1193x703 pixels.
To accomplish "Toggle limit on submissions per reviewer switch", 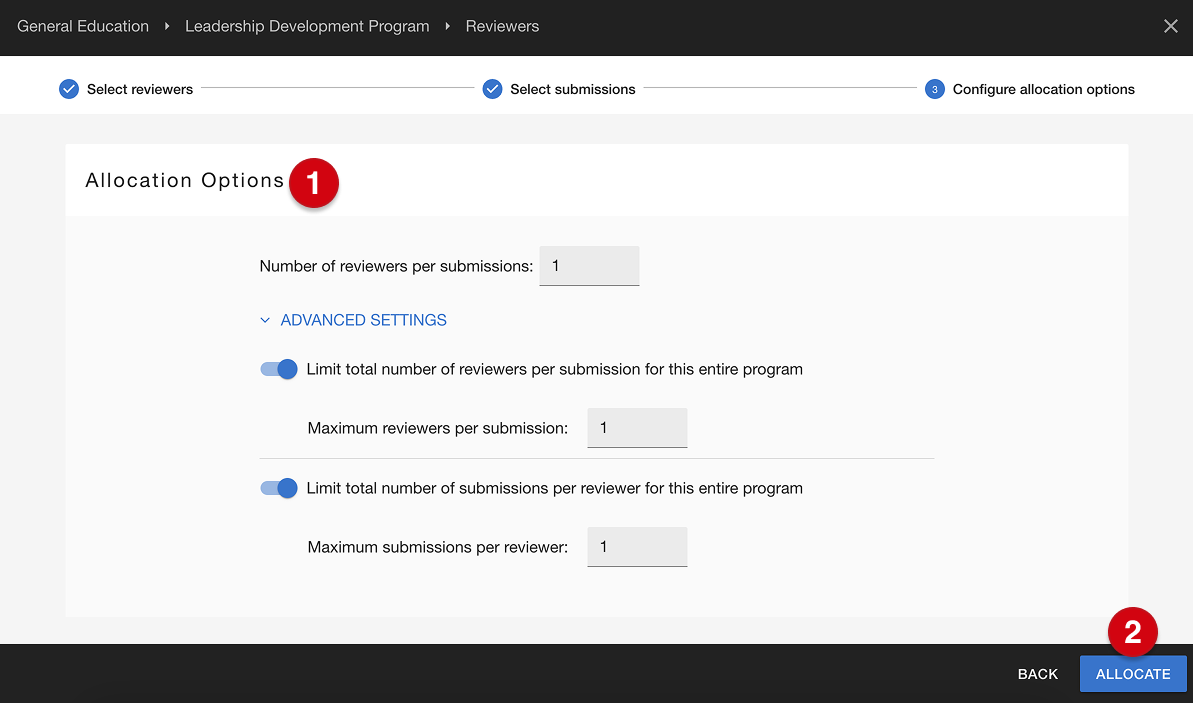I will click(x=278, y=488).
